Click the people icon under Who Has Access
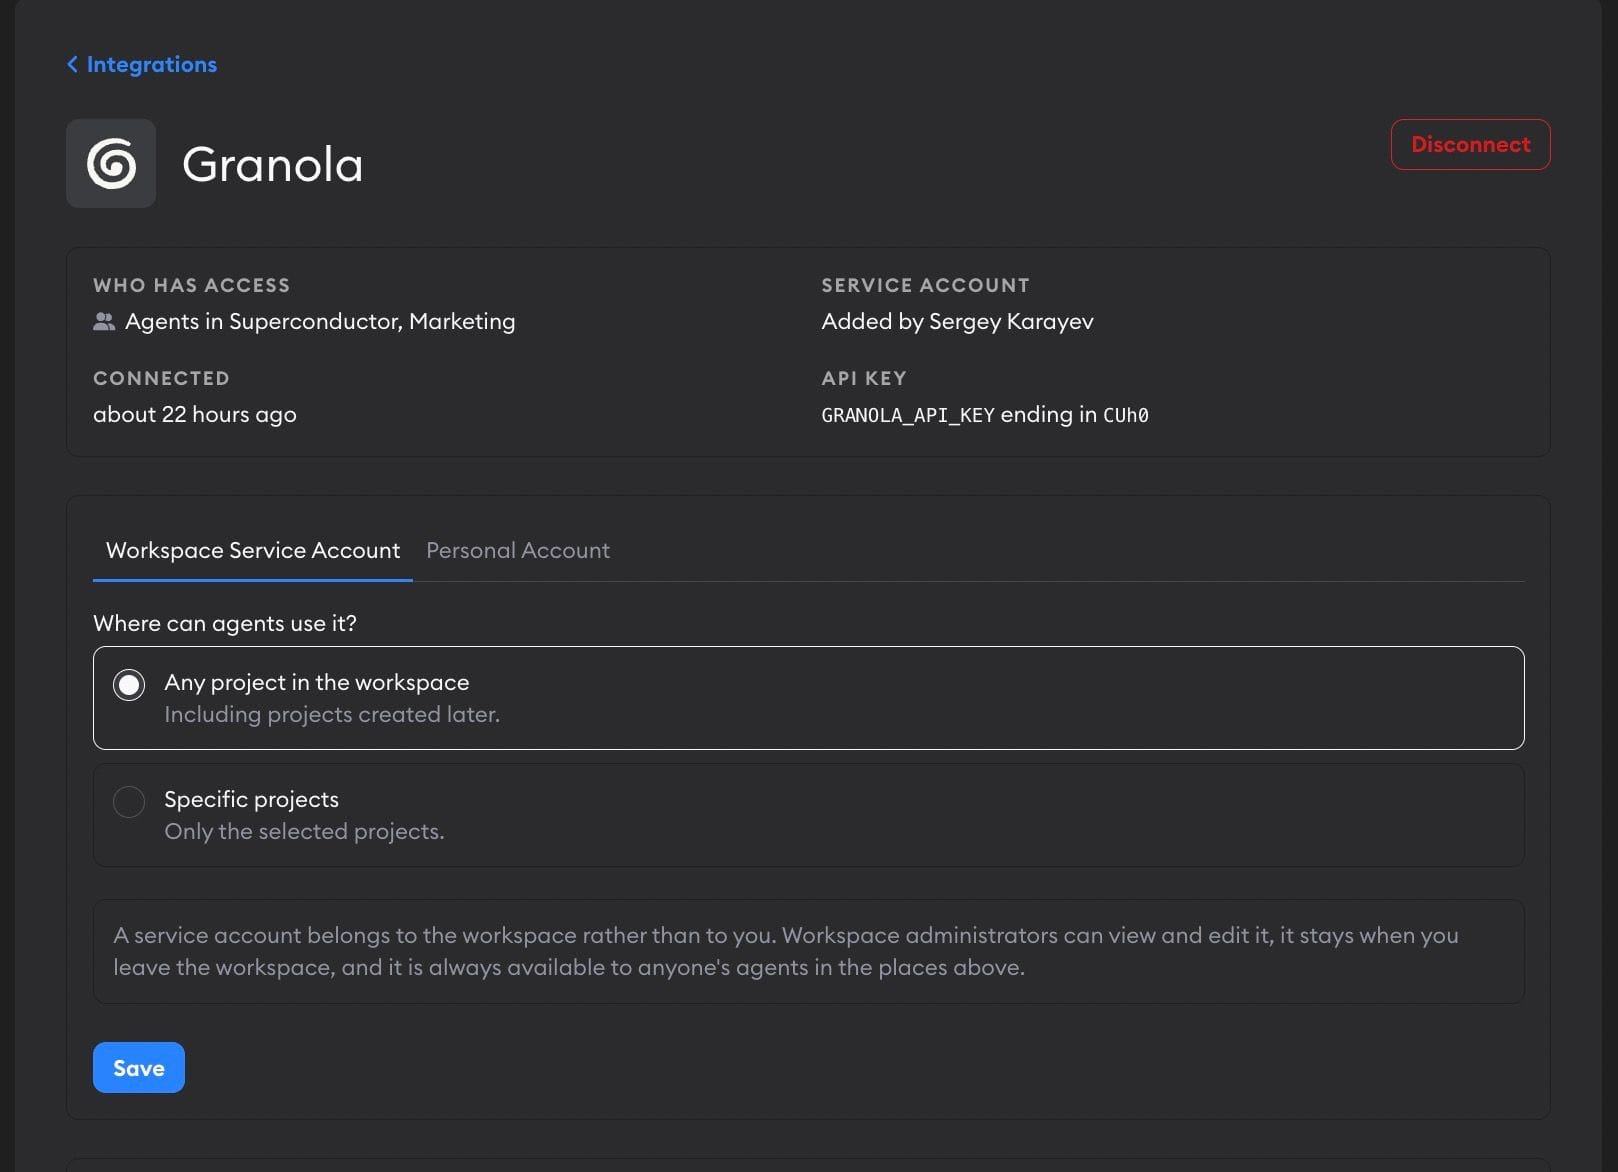Viewport: 1618px width, 1172px height. (104, 321)
